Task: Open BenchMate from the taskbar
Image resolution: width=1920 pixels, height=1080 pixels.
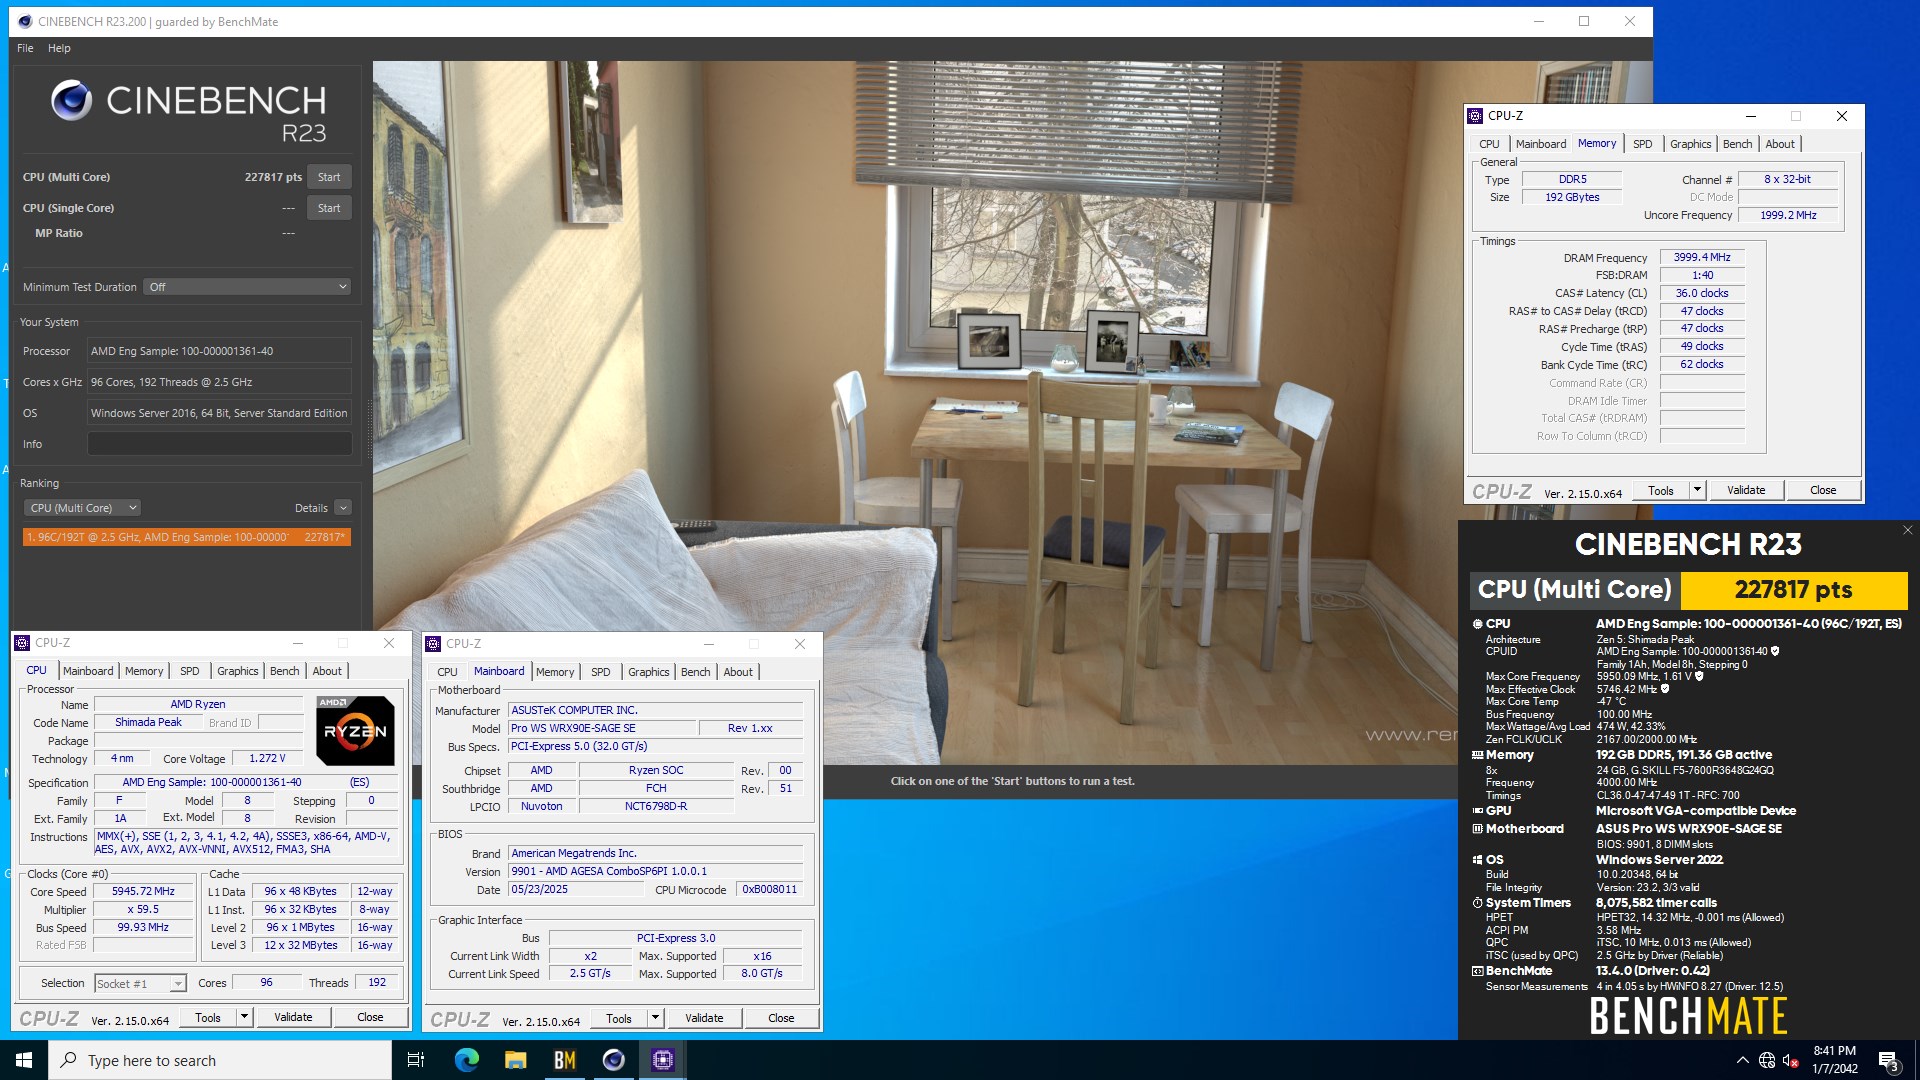Action: pos(563,1060)
